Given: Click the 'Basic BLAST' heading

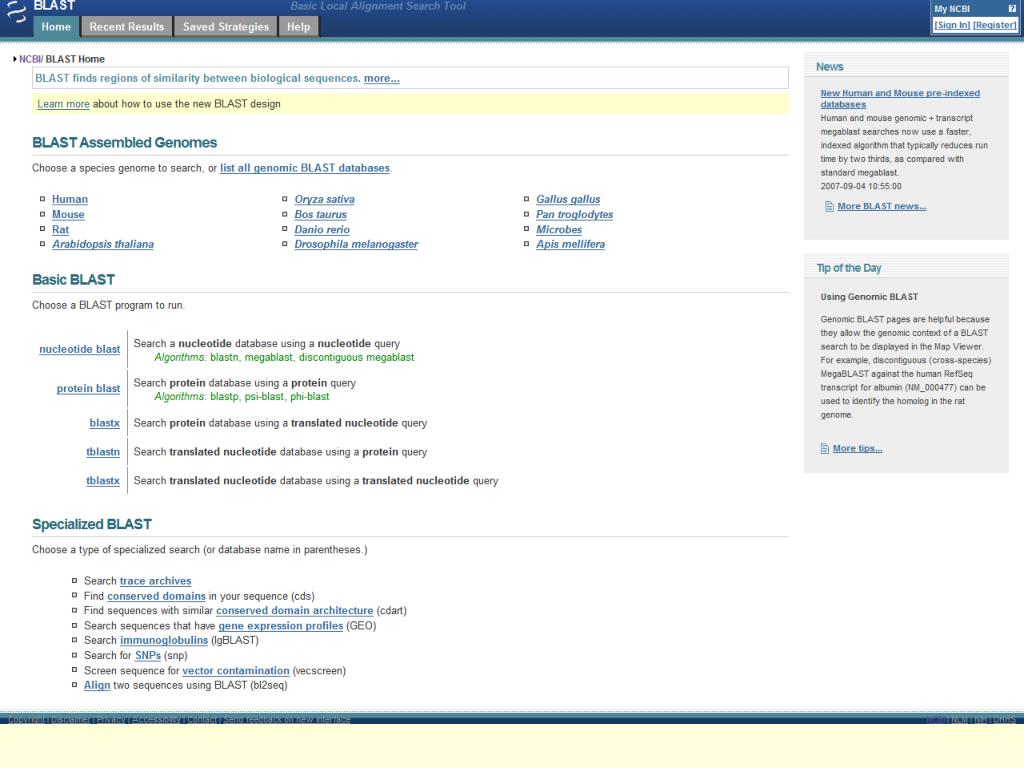Looking at the screenshot, I should coord(73,280).
